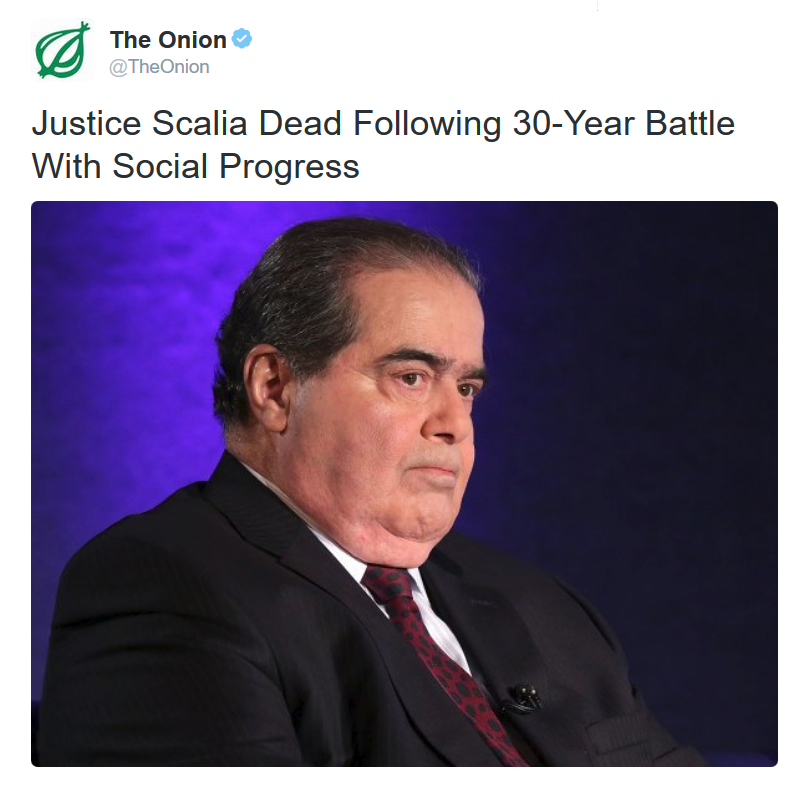Open the @TheOnion handle link
The height and width of the screenshot is (790, 810).
(x=160, y=66)
